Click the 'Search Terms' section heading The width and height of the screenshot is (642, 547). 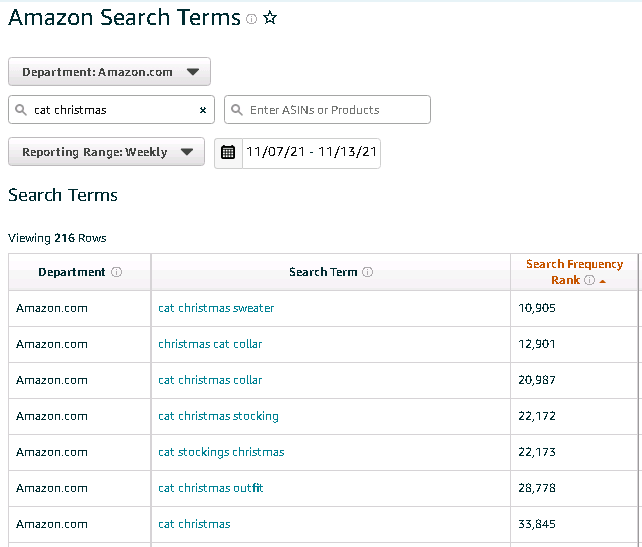click(63, 195)
